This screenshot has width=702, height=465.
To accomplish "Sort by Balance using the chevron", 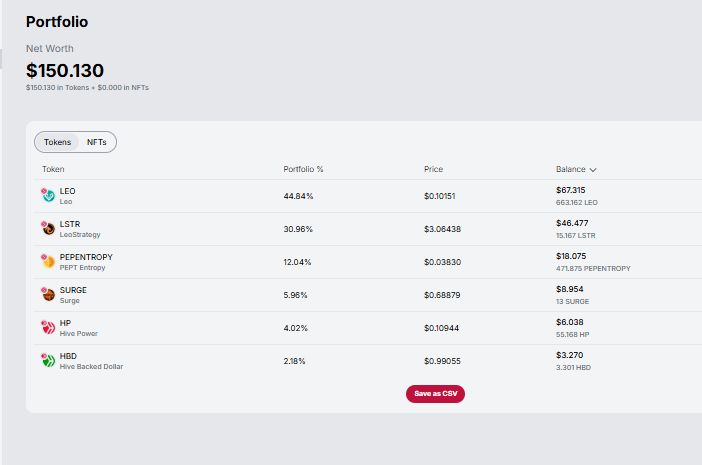I will click(x=593, y=170).
